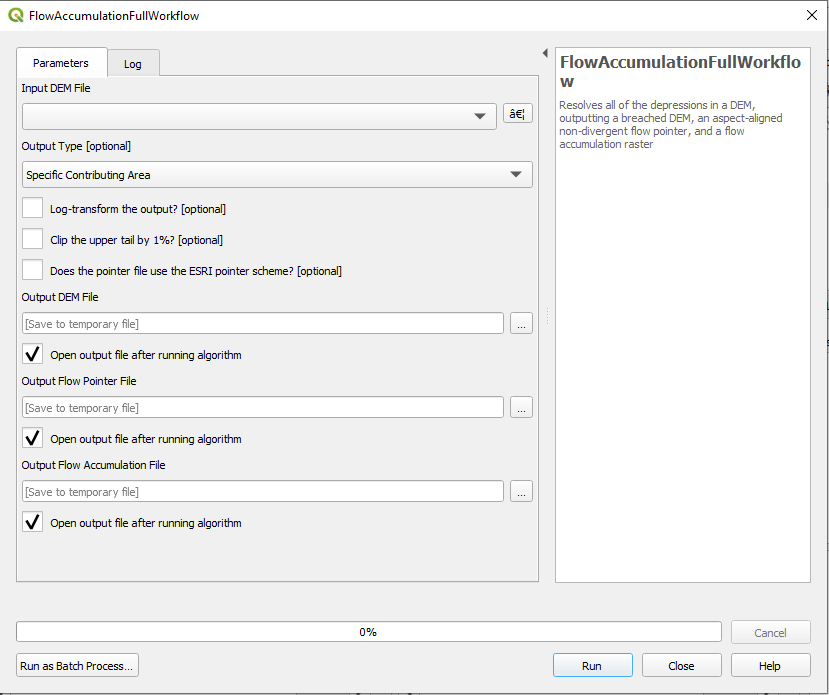Check the ESRI pointer scheme option

tap(33, 270)
